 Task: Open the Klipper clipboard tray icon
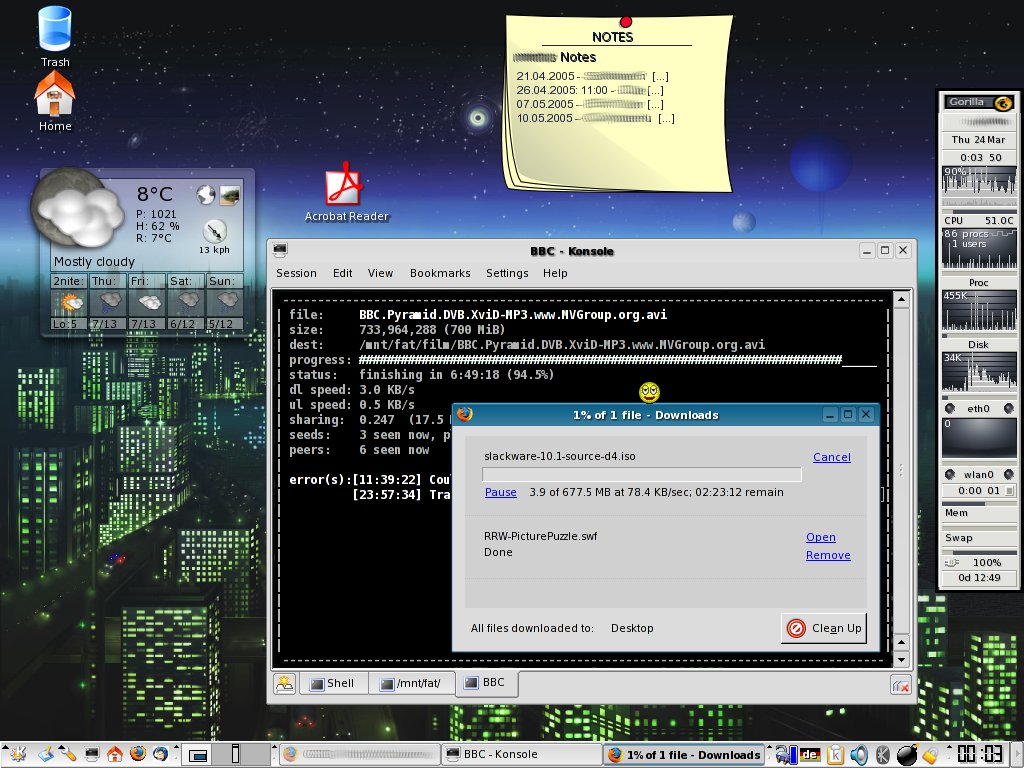coord(835,755)
